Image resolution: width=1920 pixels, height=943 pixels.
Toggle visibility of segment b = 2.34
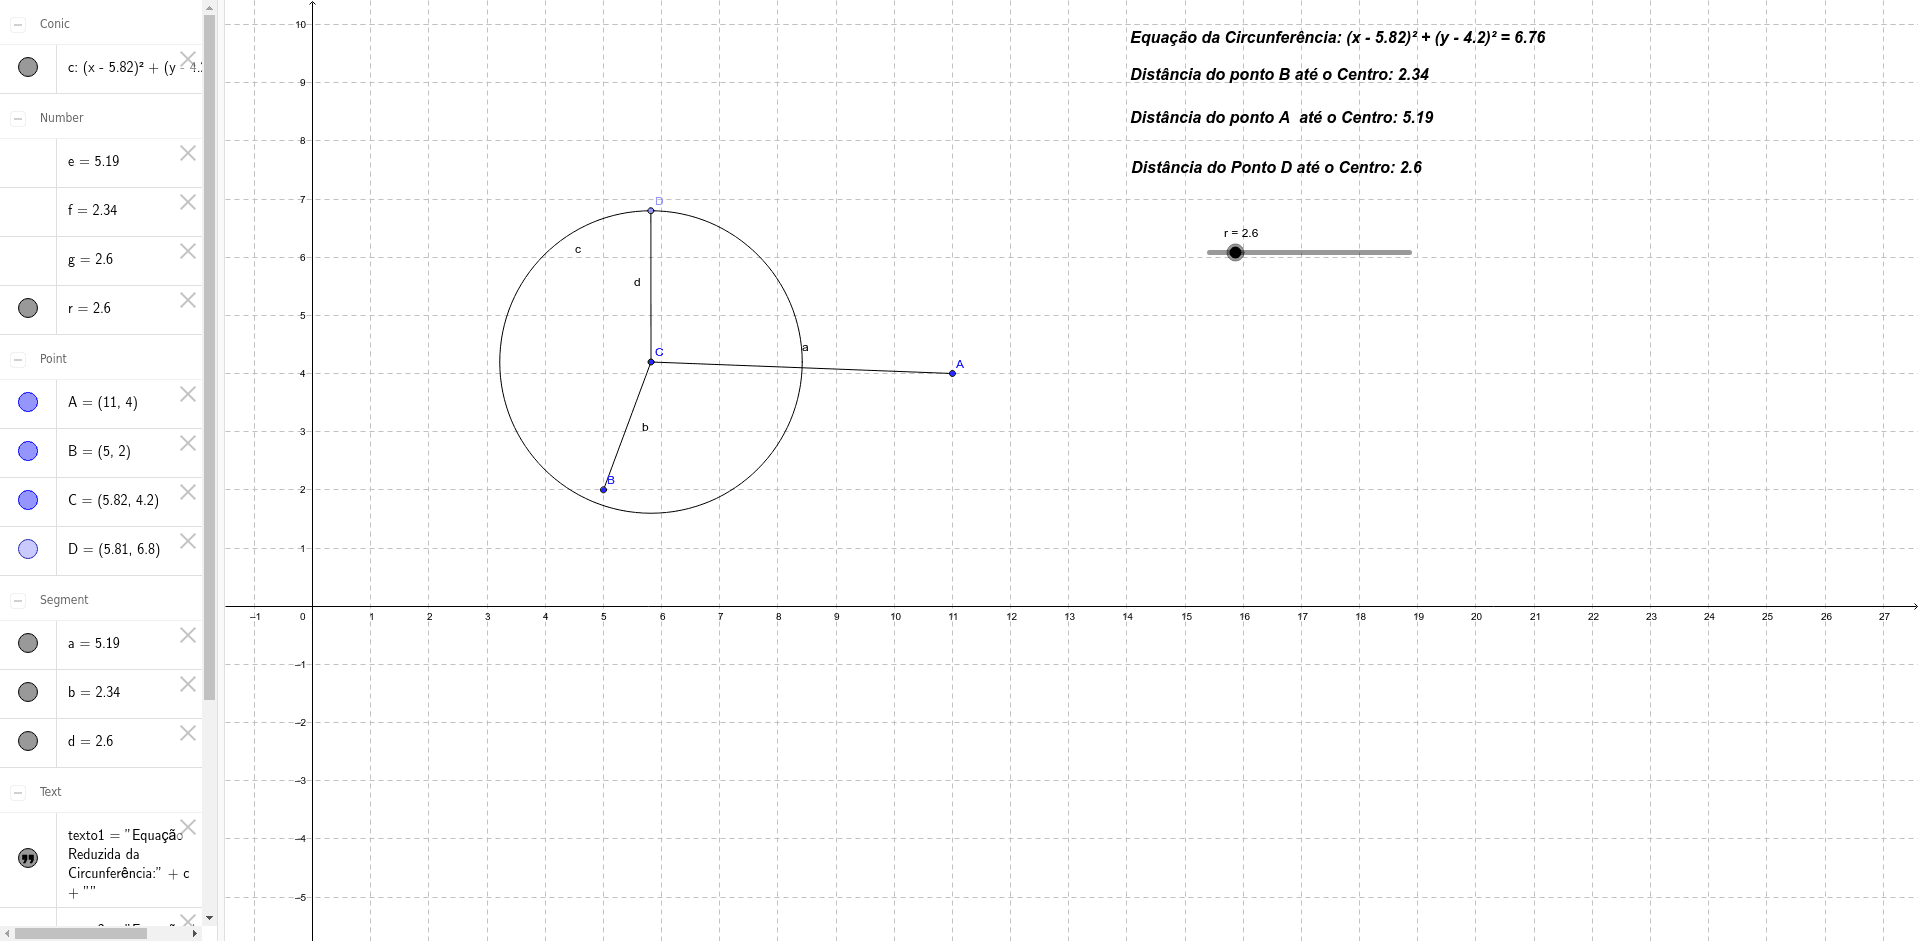[x=28, y=692]
